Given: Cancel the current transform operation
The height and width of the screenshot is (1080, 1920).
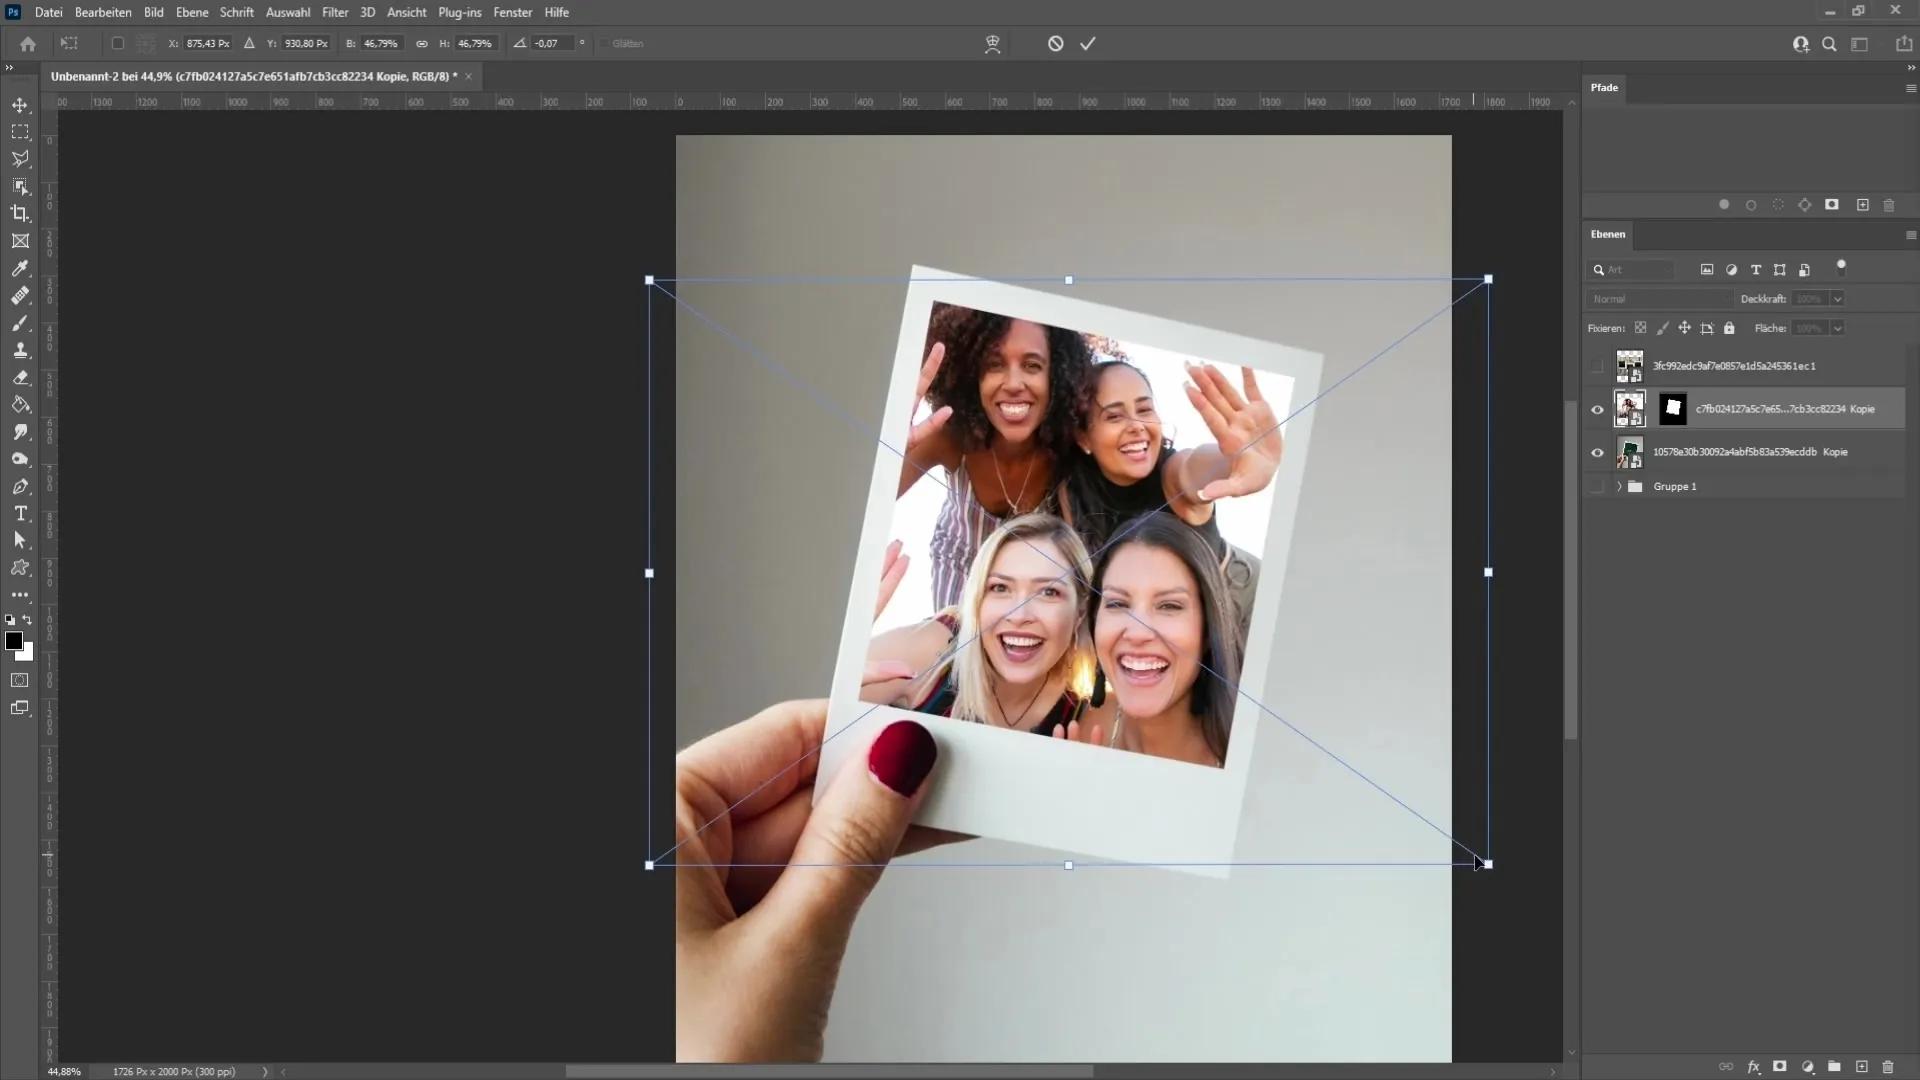Looking at the screenshot, I should (x=1055, y=44).
